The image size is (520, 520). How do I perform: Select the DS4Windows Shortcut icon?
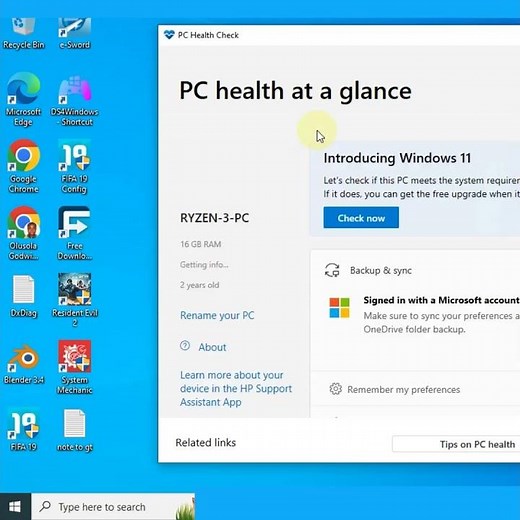pos(74,101)
